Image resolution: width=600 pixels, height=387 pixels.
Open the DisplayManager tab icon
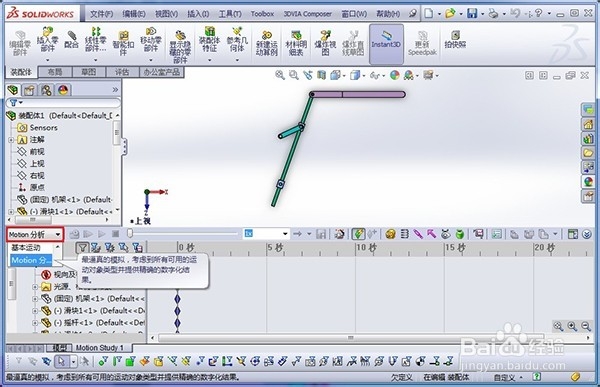point(63,90)
